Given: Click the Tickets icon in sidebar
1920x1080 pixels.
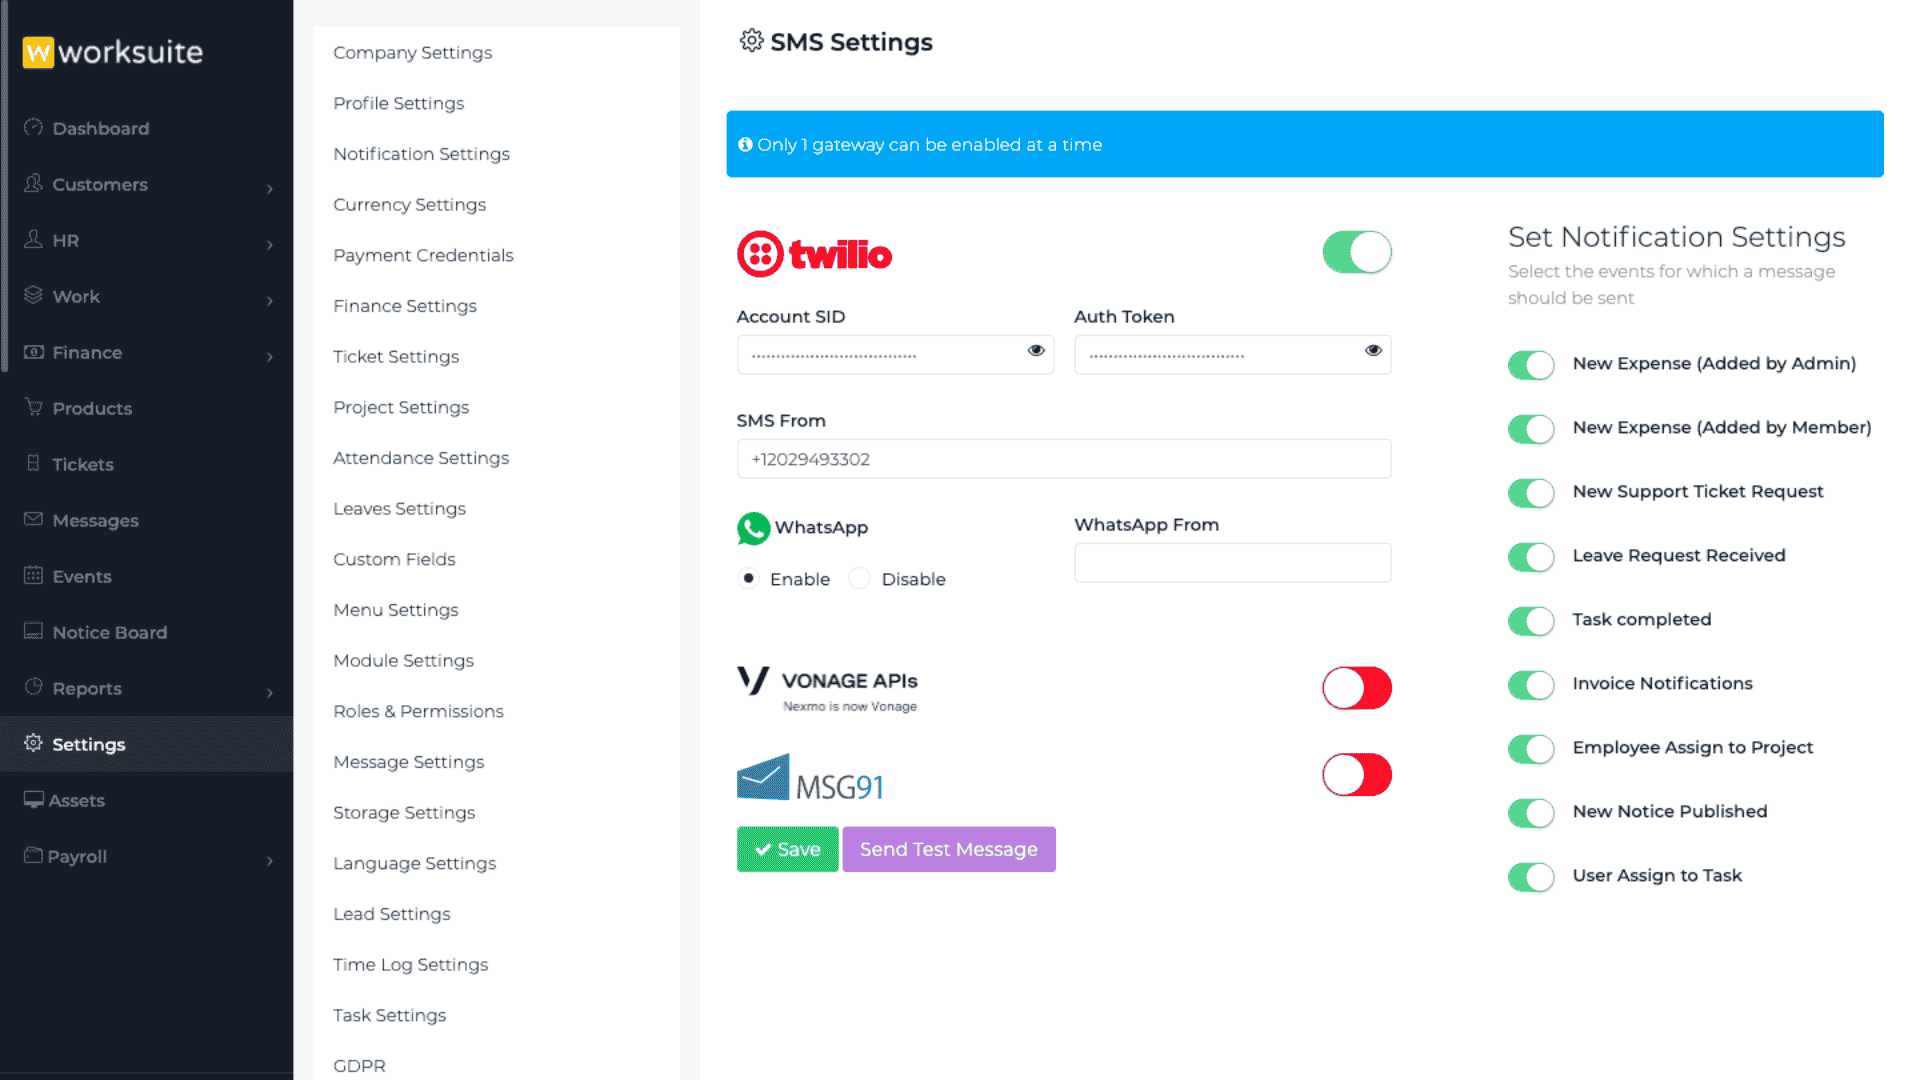Looking at the screenshot, I should (x=34, y=463).
